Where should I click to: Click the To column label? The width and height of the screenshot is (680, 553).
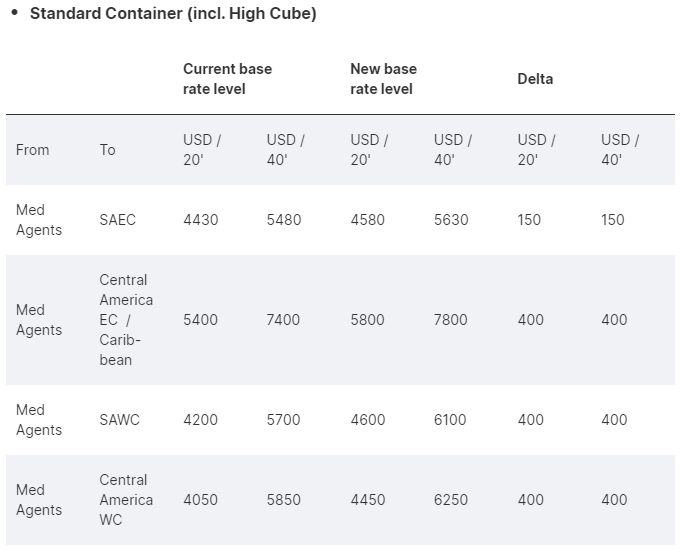(x=107, y=150)
